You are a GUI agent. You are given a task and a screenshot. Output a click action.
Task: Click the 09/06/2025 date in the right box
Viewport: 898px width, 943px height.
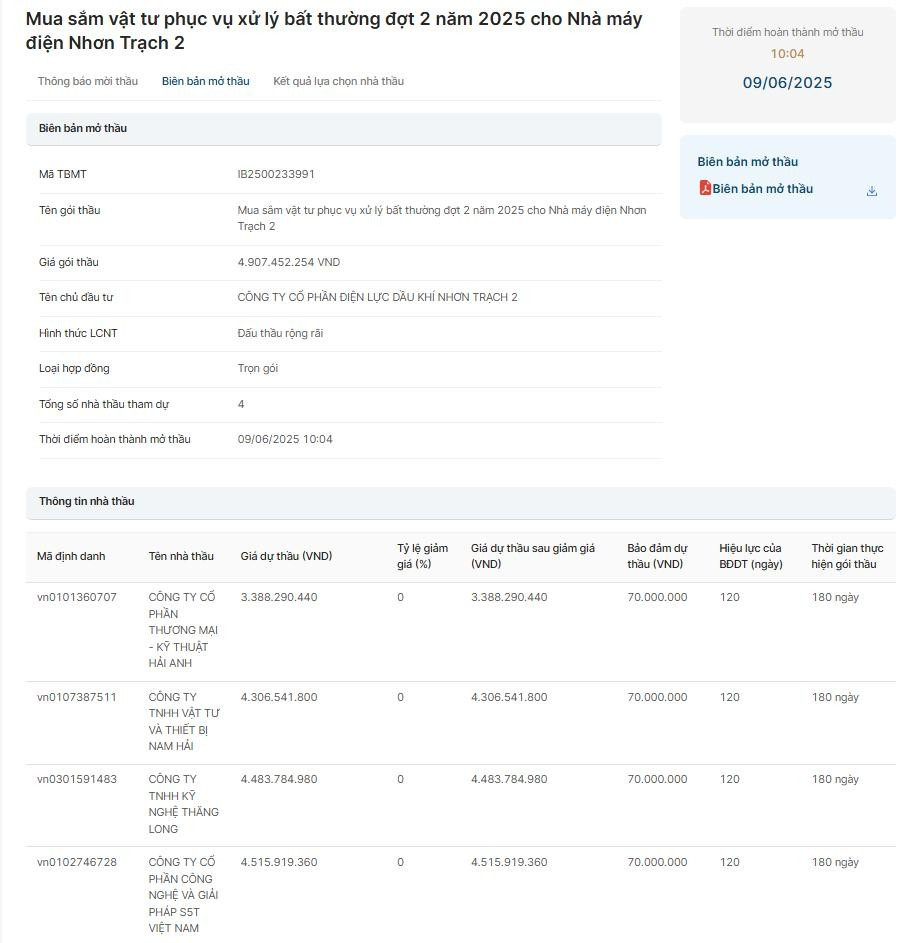(x=787, y=83)
